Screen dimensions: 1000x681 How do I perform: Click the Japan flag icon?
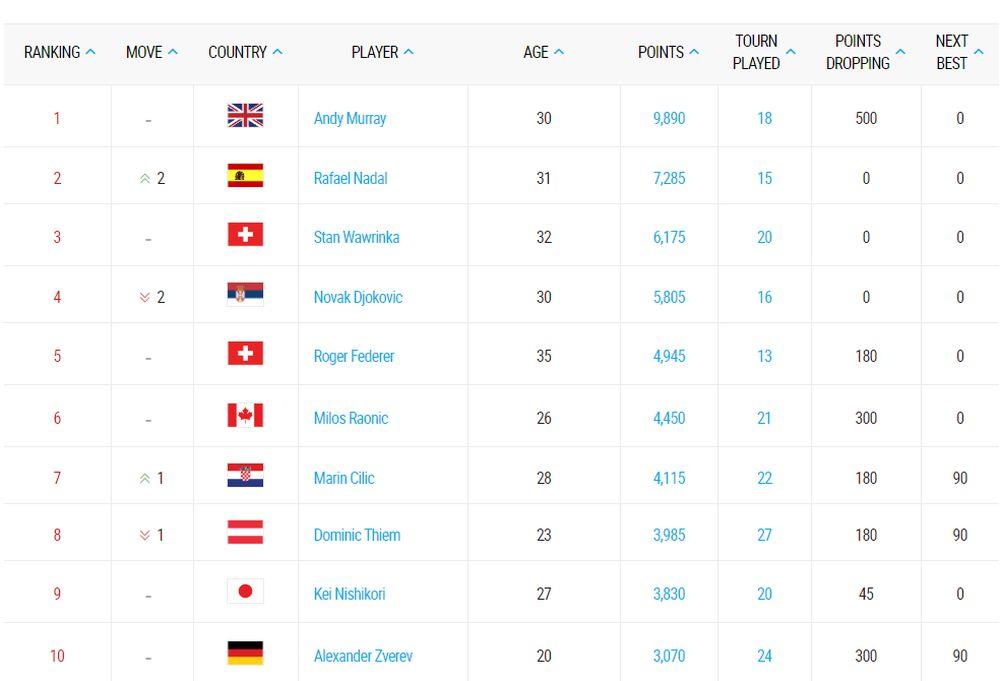point(245,593)
